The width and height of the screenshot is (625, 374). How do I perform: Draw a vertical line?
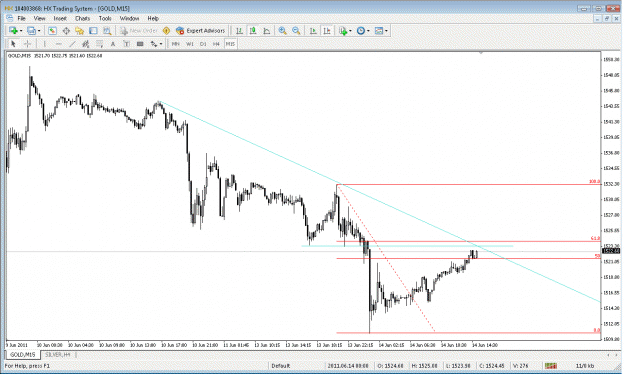45,44
